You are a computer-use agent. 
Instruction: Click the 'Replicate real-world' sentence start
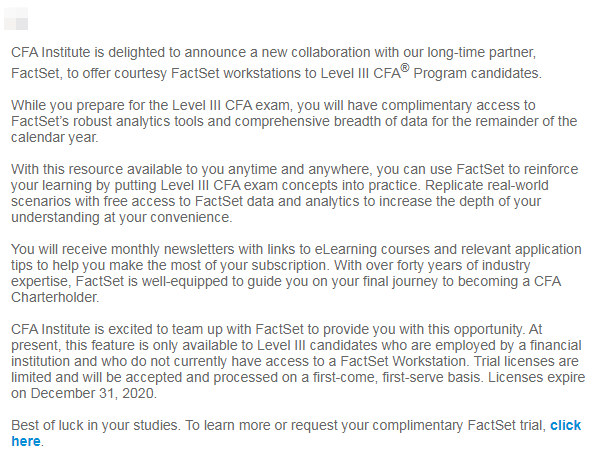[x=486, y=185]
